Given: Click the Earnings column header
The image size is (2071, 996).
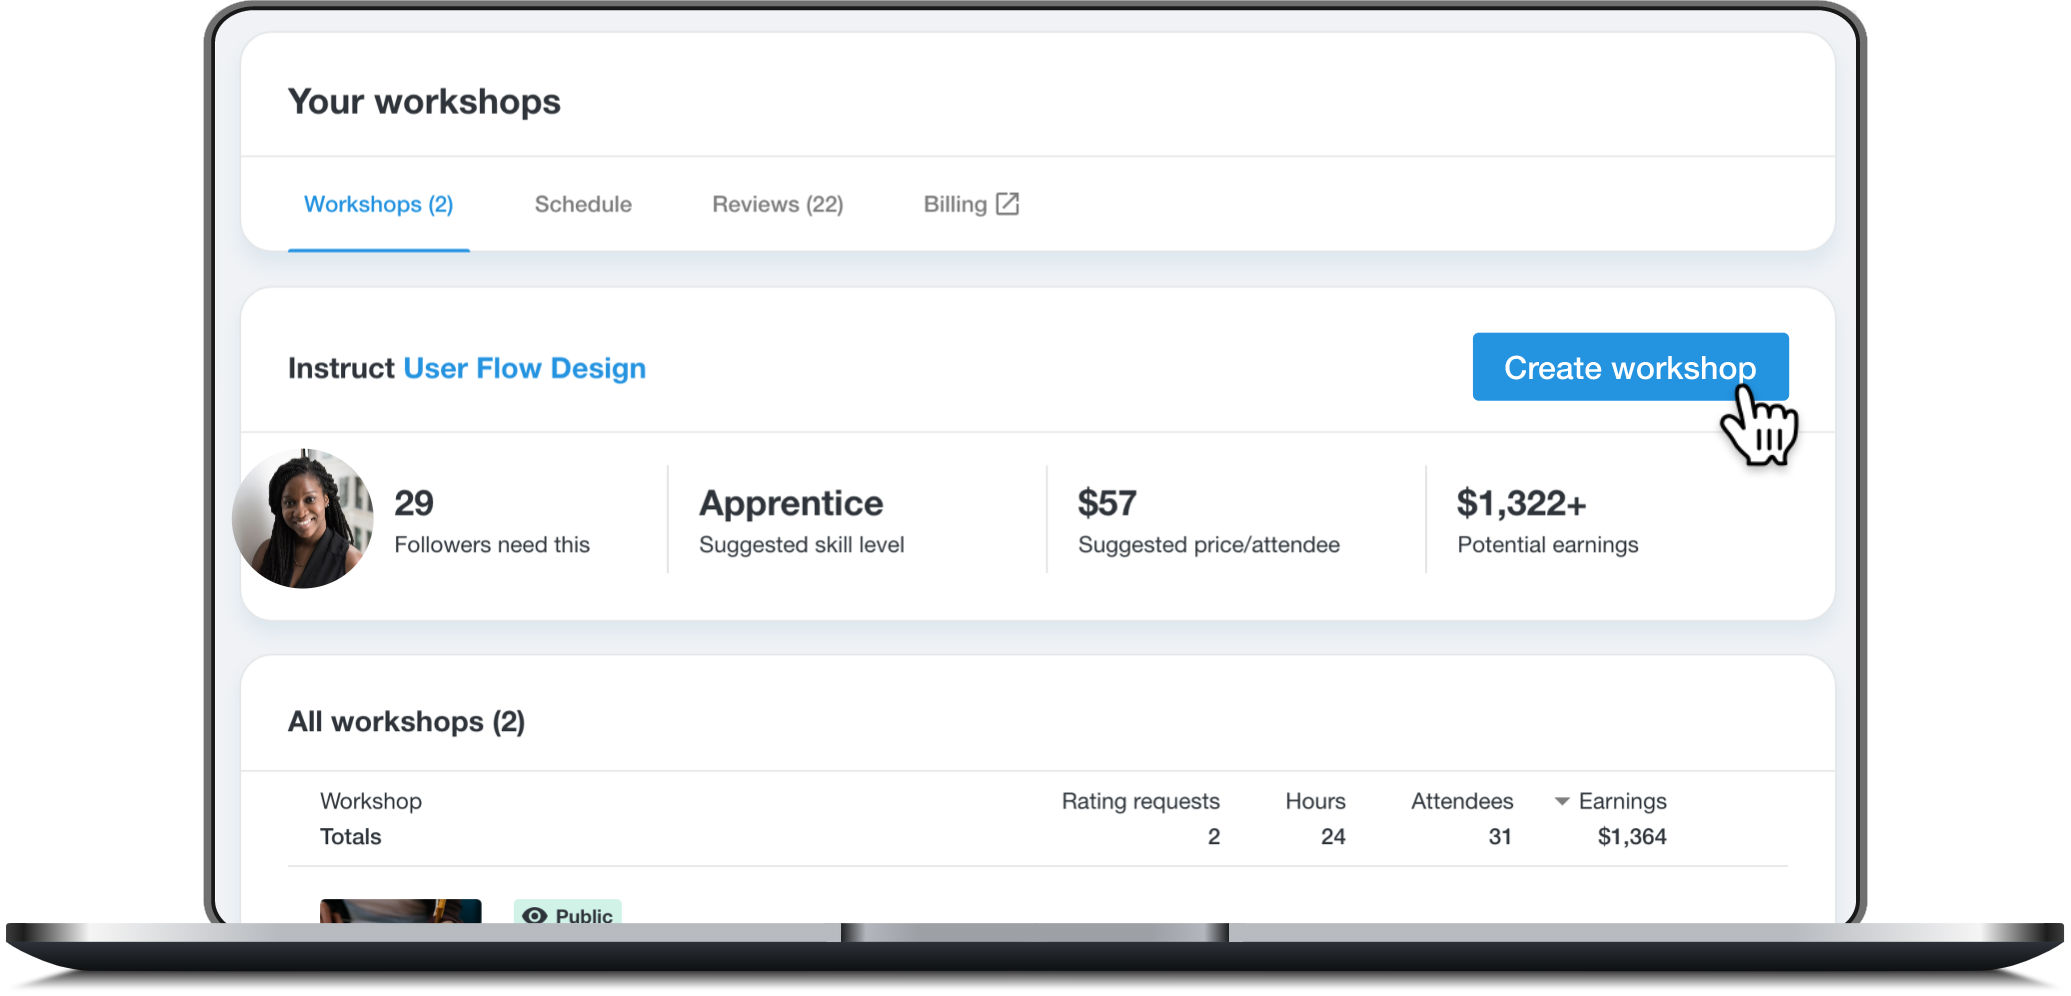Looking at the screenshot, I should [x=1622, y=801].
